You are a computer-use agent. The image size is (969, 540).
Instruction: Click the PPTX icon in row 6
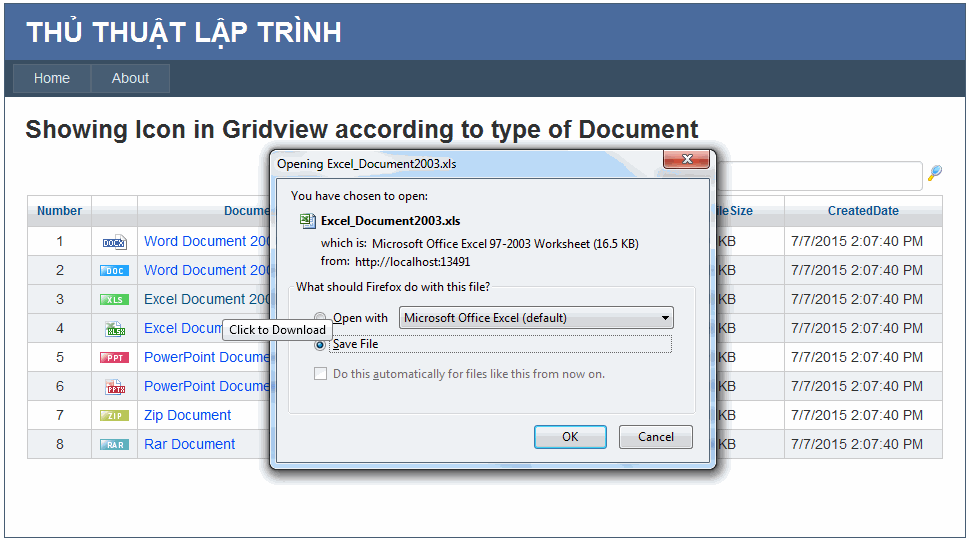(115, 387)
